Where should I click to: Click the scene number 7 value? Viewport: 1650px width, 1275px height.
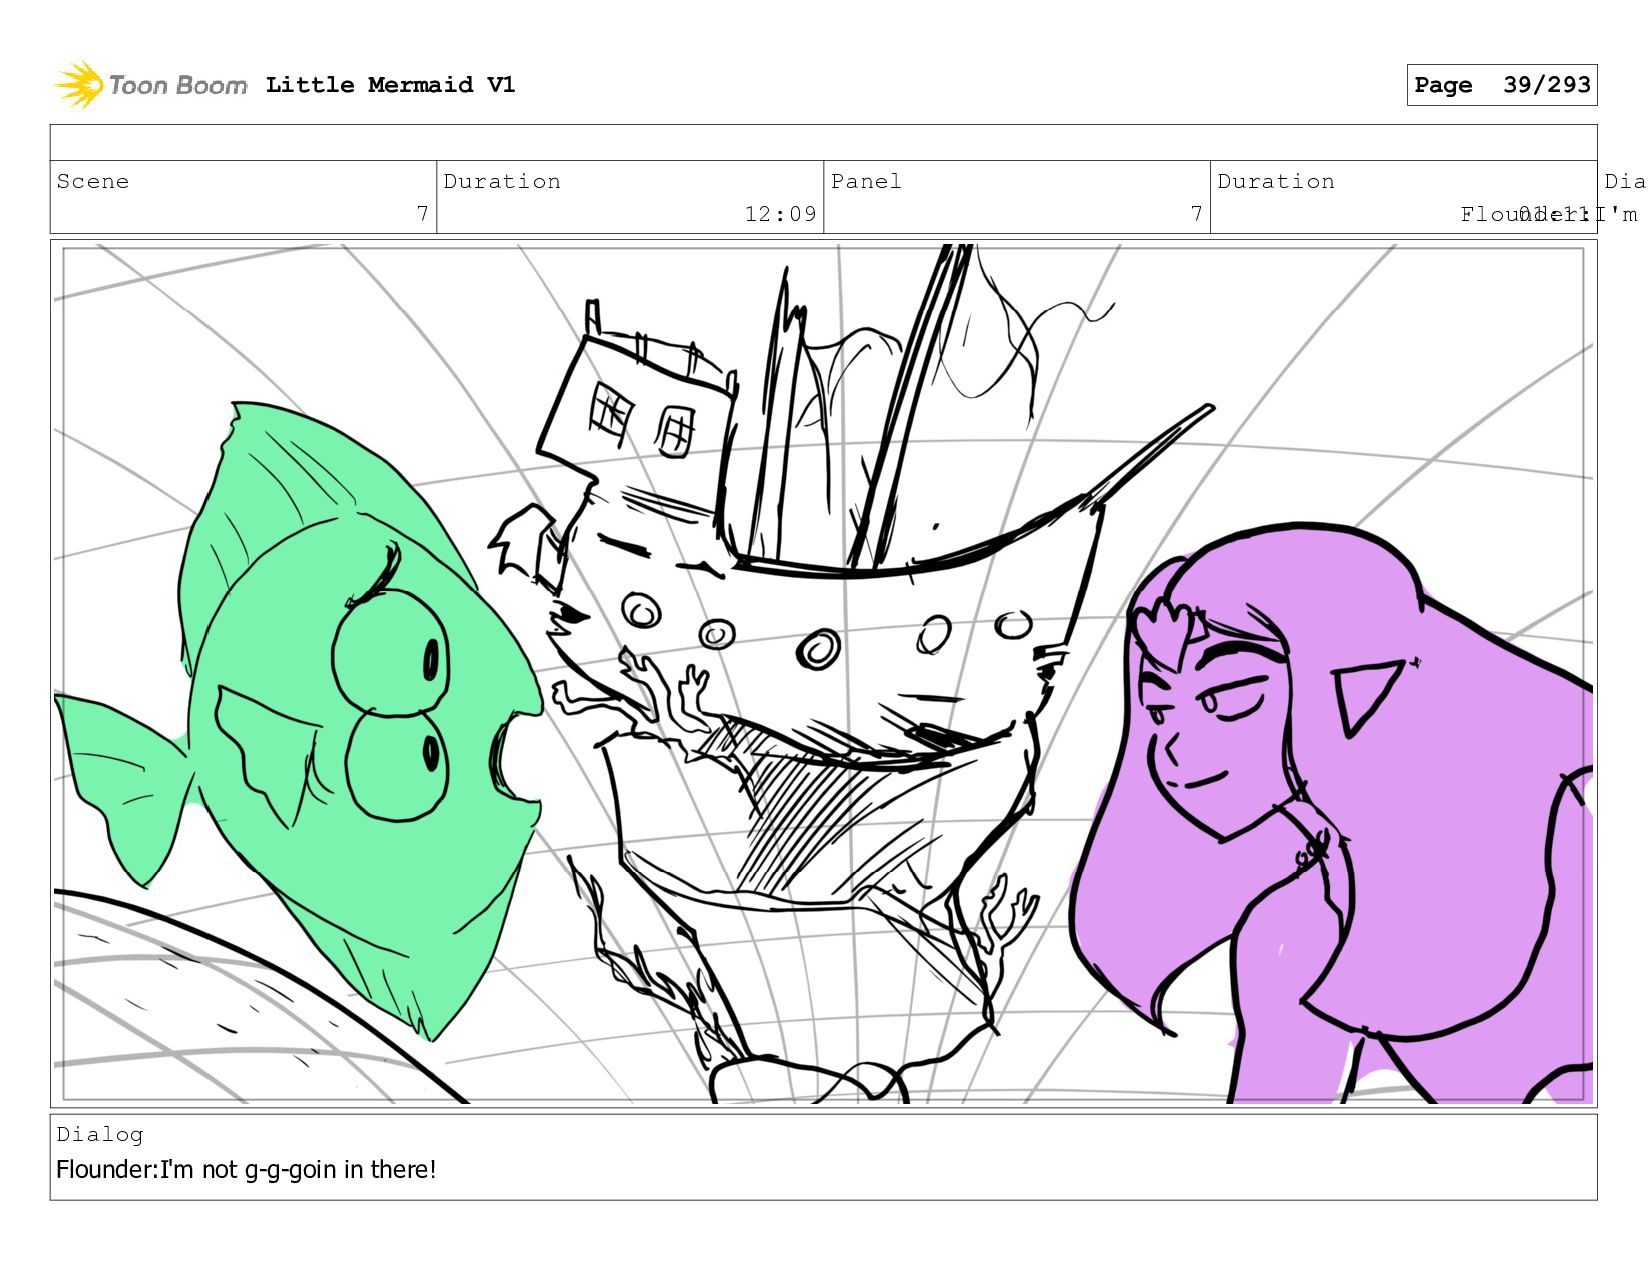(423, 214)
